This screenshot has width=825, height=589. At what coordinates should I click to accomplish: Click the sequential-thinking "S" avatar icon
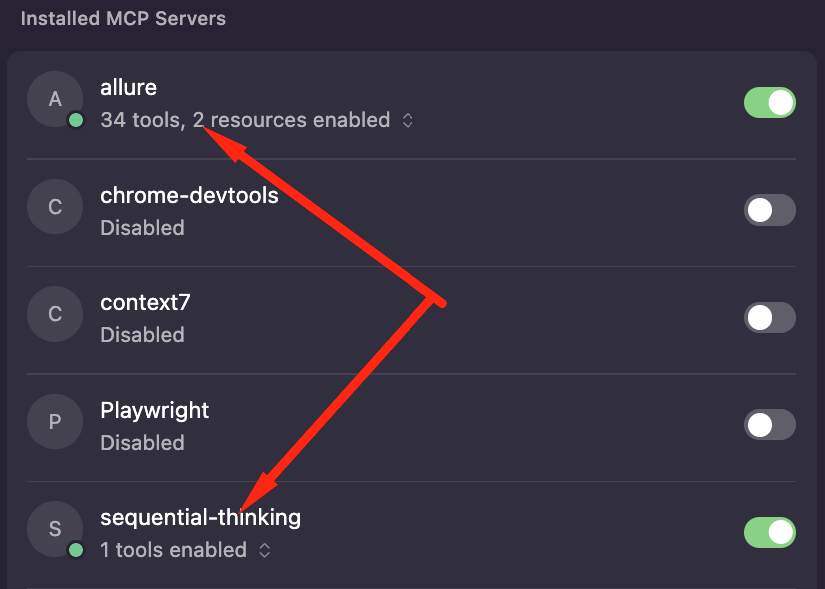tap(54, 528)
